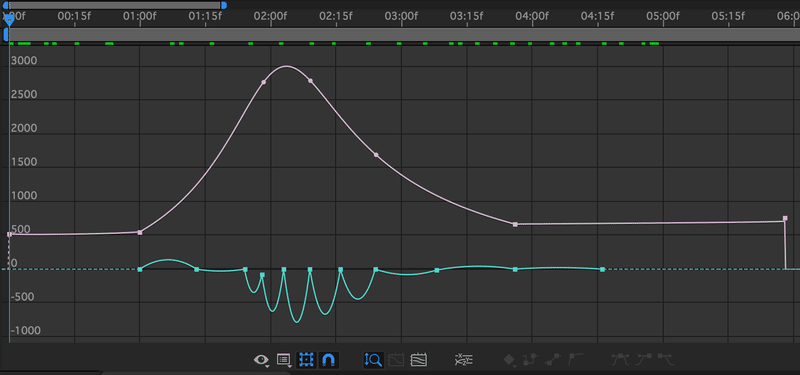Click the convert keyframes to Linear icon
Screen dimensions: 800x375
(553, 359)
